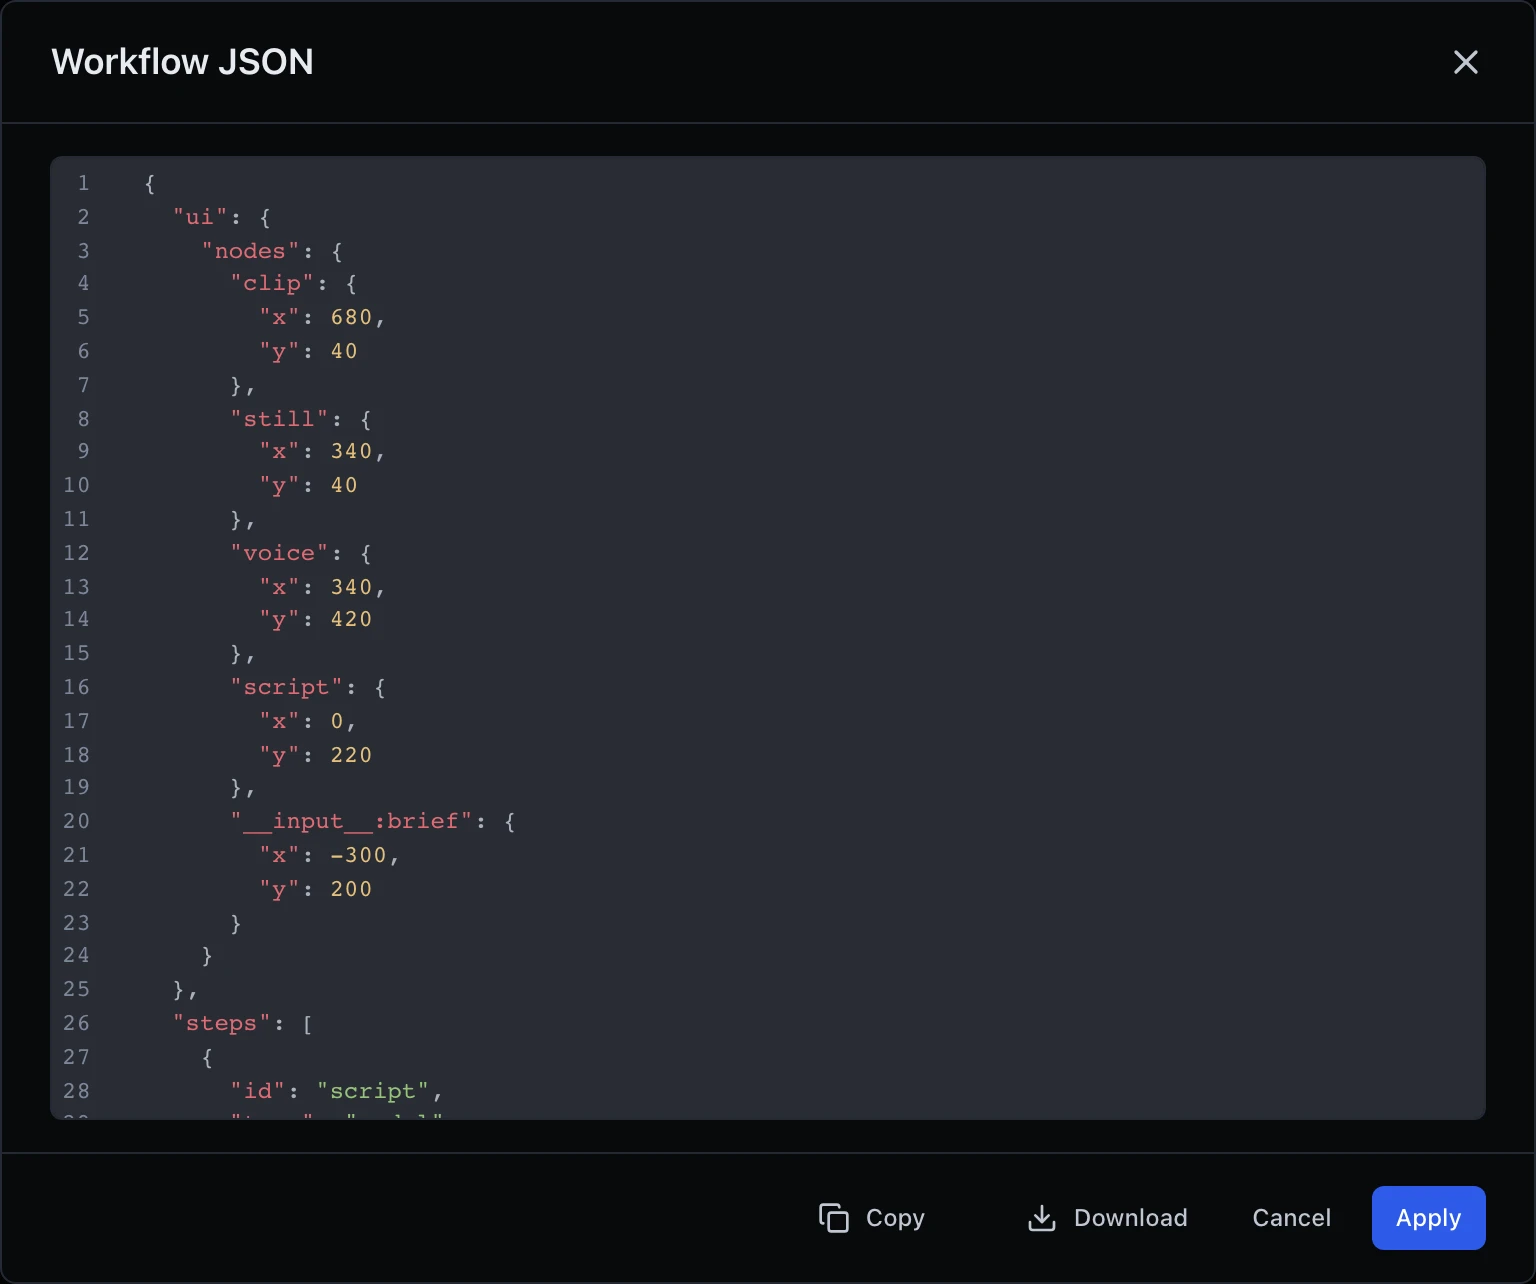The height and width of the screenshot is (1284, 1536).
Task: Click the "steps" key on line 26
Action: click(x=222, y=1023)
